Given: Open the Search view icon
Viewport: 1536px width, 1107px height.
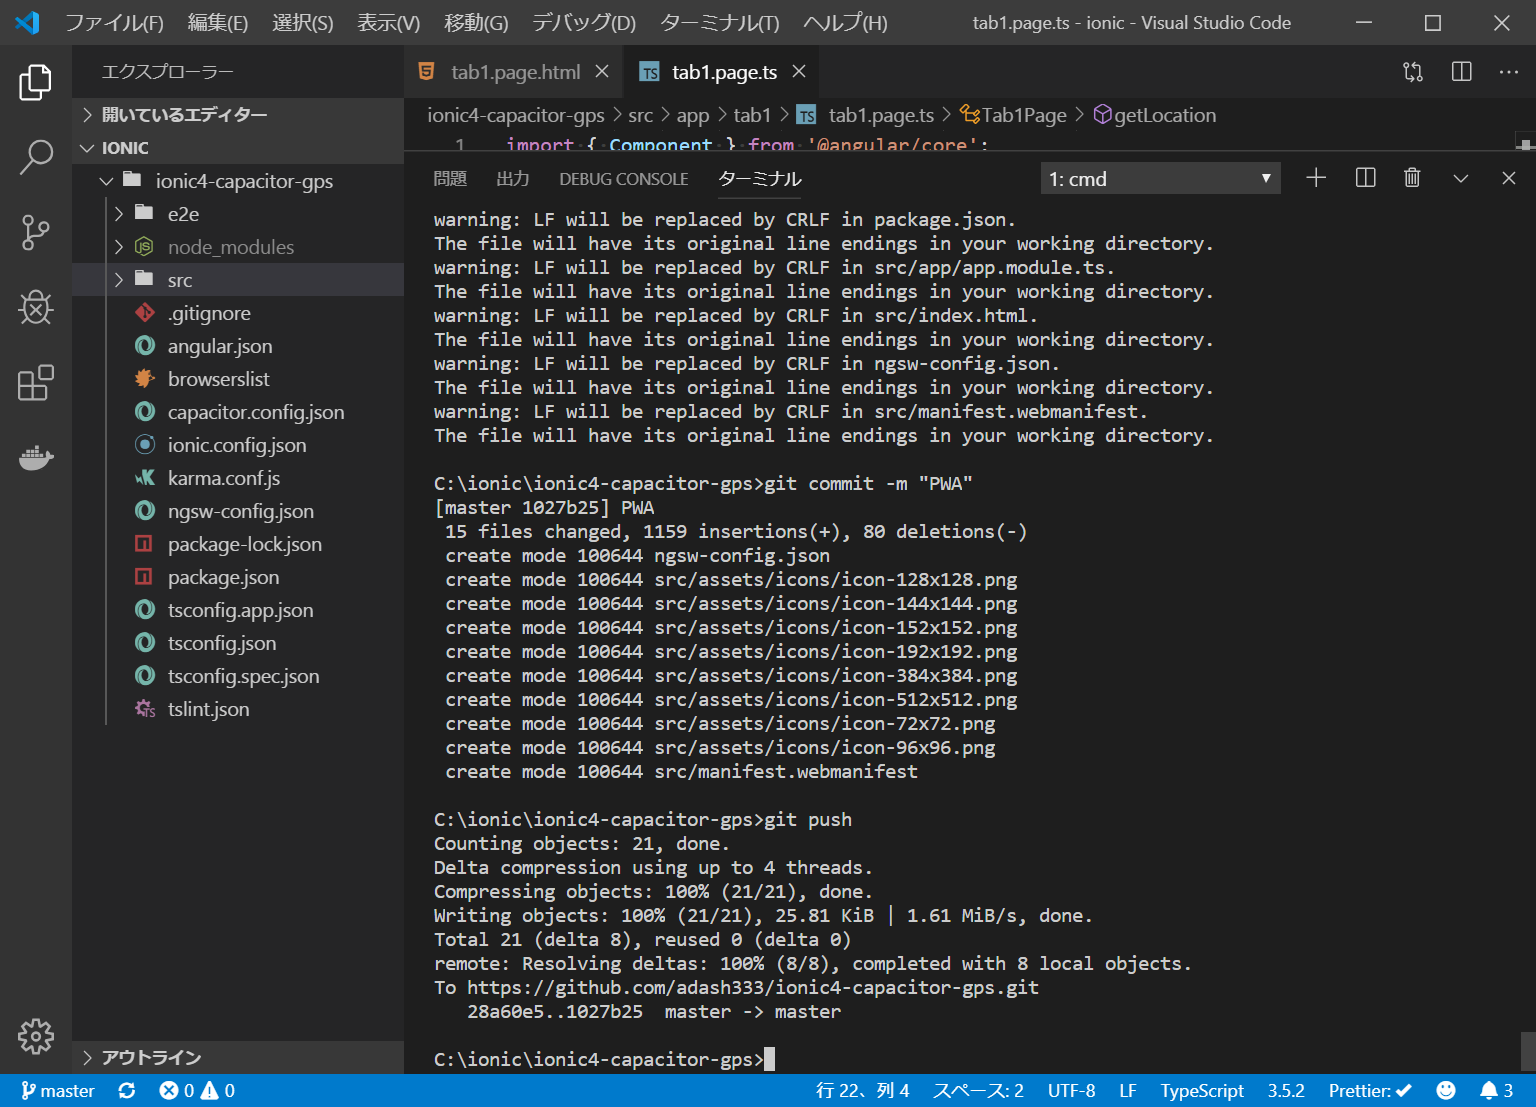Looking at the screenshot, I should click(x=36, y=157).
